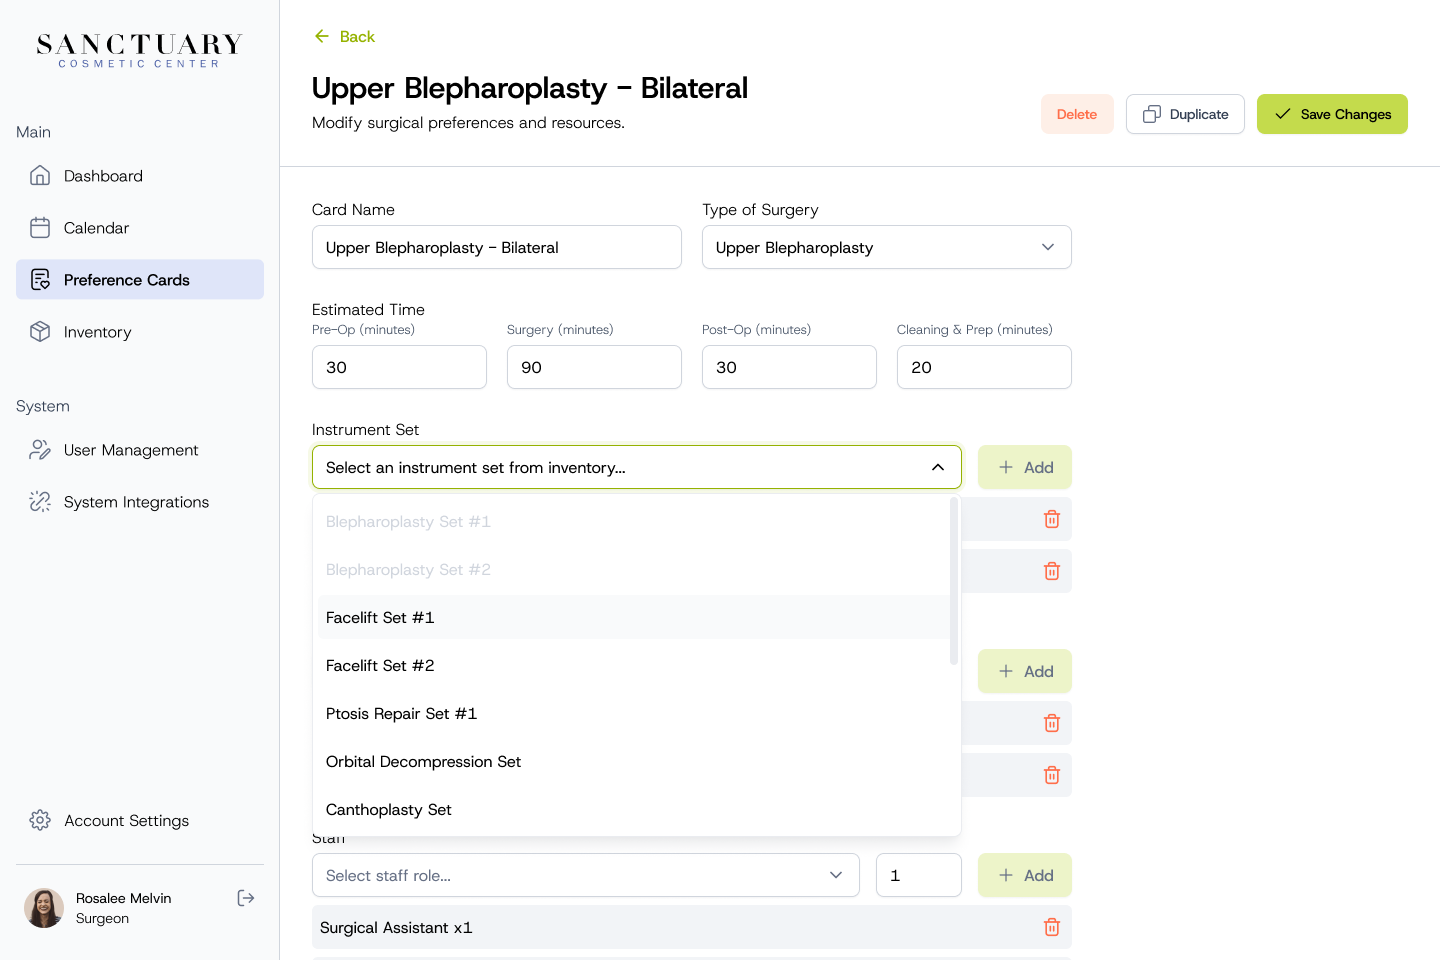Viewport: 1440px width, 960px height.
Task: Save the card with Save Changes
Action: click(x=1332, y=114)
